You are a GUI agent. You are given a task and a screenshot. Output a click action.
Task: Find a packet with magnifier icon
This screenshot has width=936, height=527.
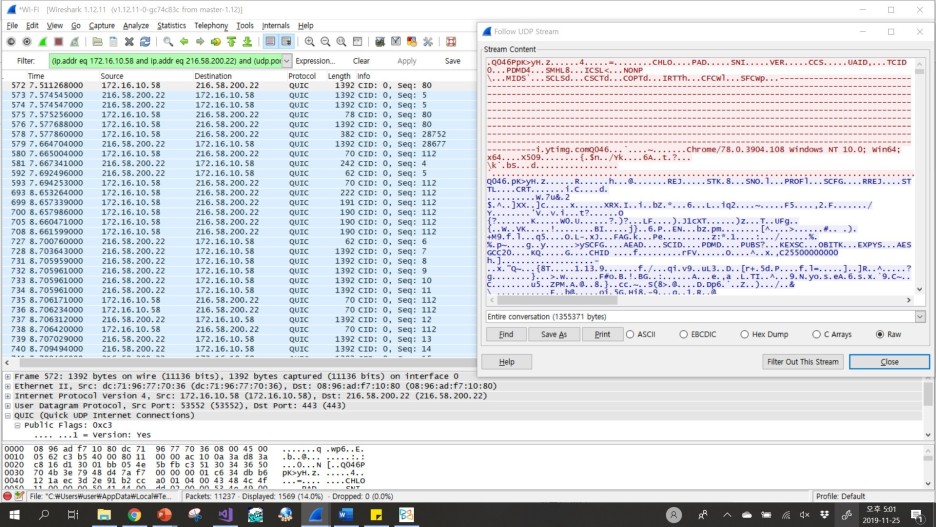168,42
